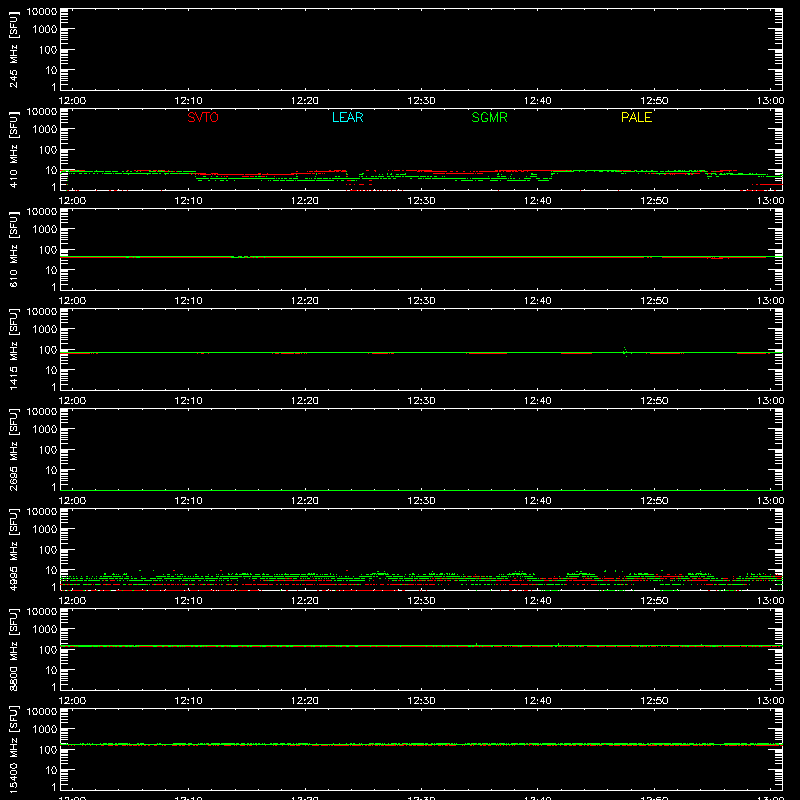The width and height of the screenshot is (800, 800).
Task: Click 12:50 time label under 8800 MHz plot
Action: coord(654,701)
